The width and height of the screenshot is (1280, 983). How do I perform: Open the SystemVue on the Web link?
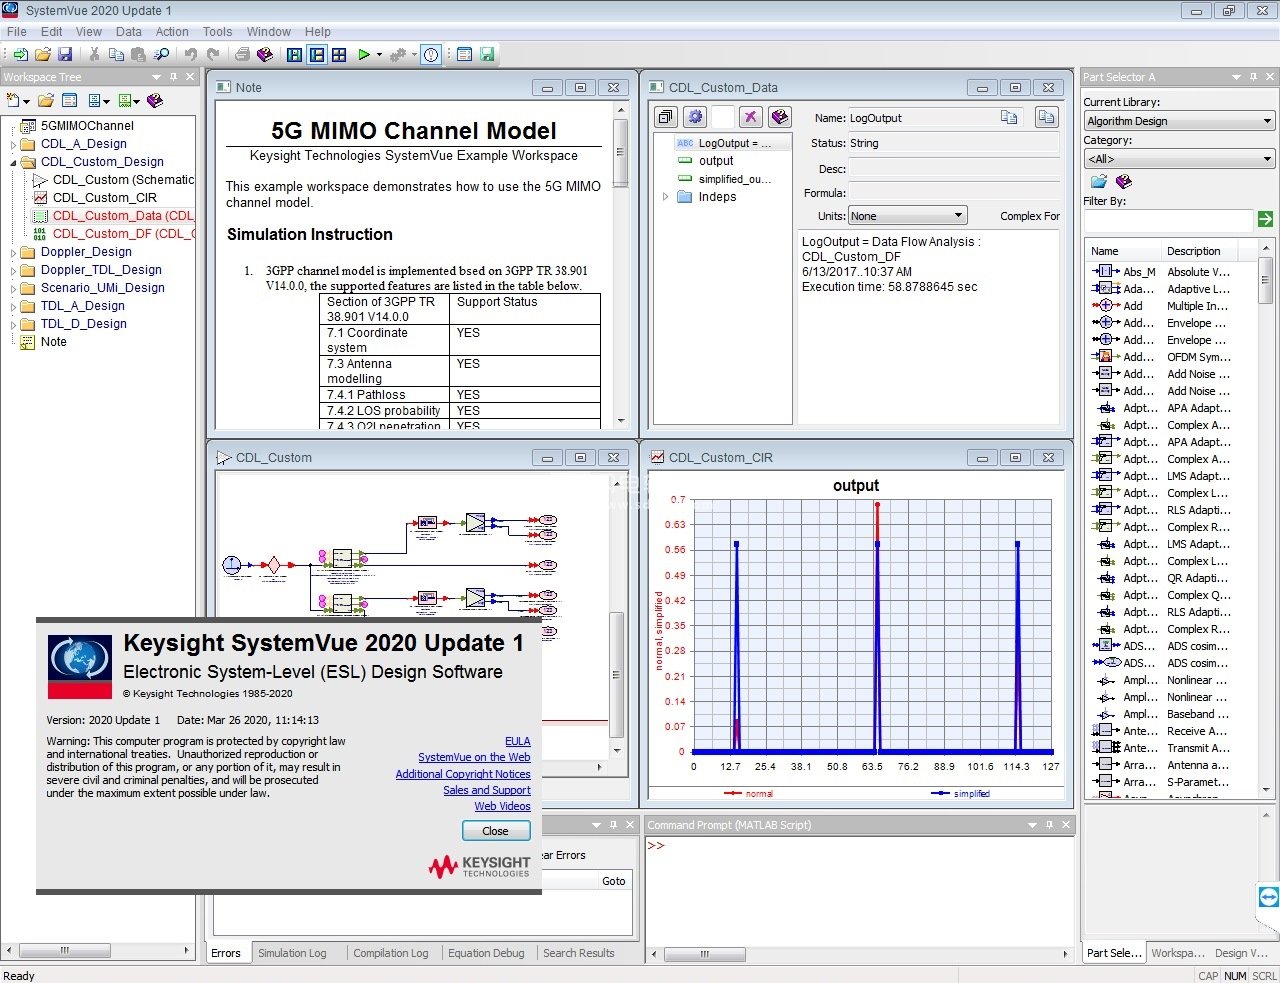tap(474, 757)
